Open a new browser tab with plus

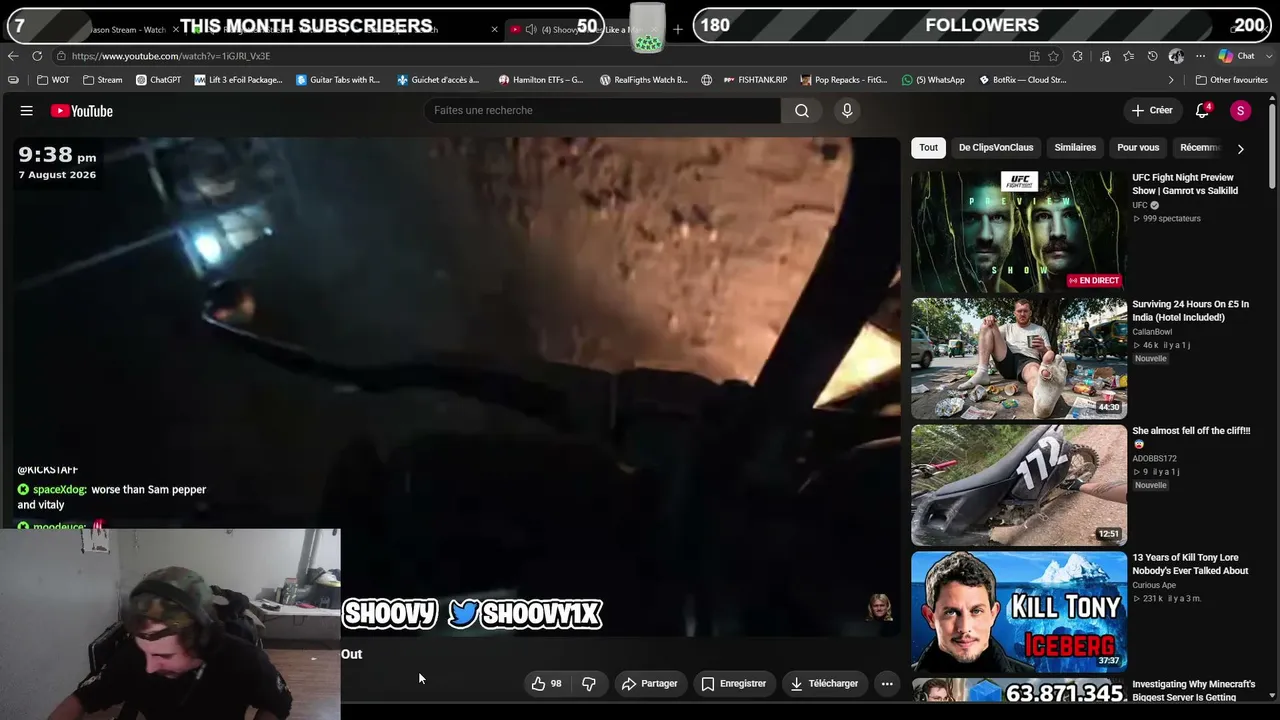(x=678, y=29)
